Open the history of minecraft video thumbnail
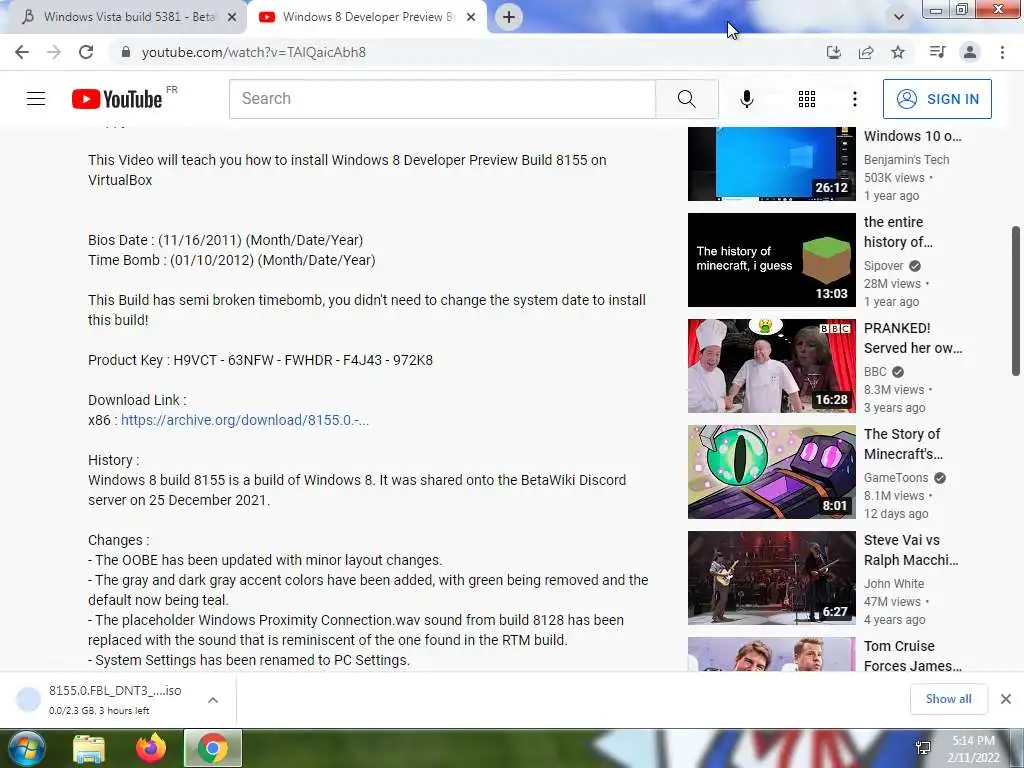Screen dimensions: 1024x768 pos(771,260)
